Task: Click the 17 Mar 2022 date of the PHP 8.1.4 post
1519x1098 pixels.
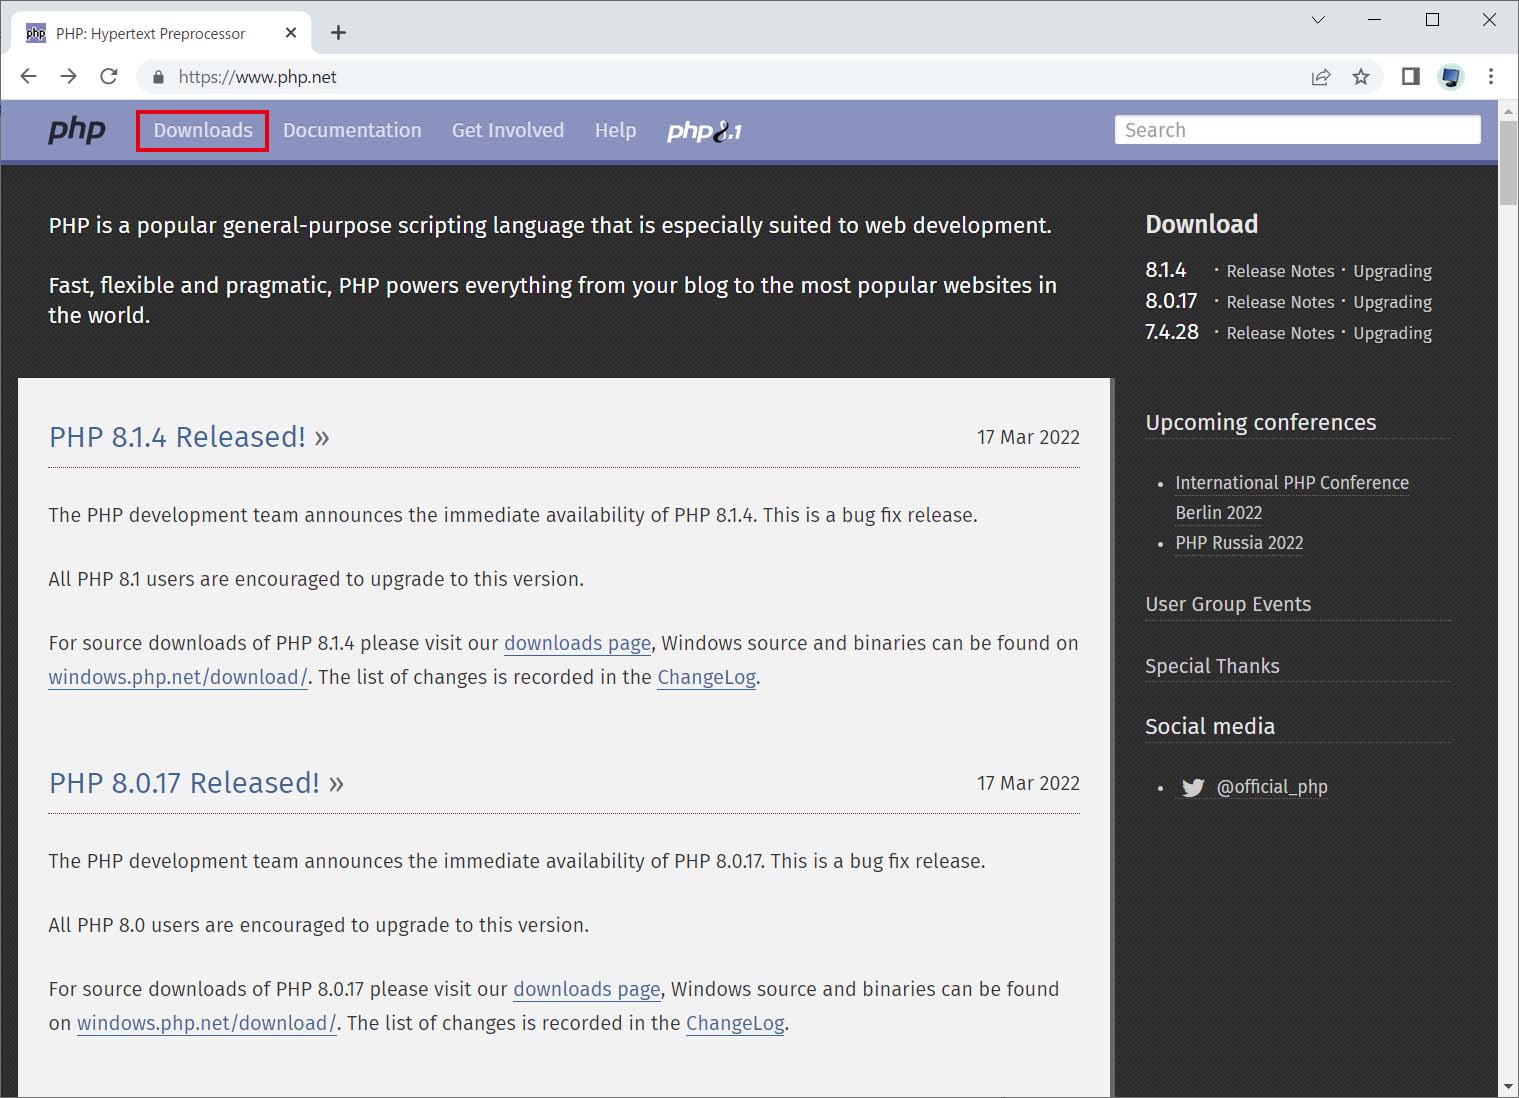Action: (x=1028, y=437)
